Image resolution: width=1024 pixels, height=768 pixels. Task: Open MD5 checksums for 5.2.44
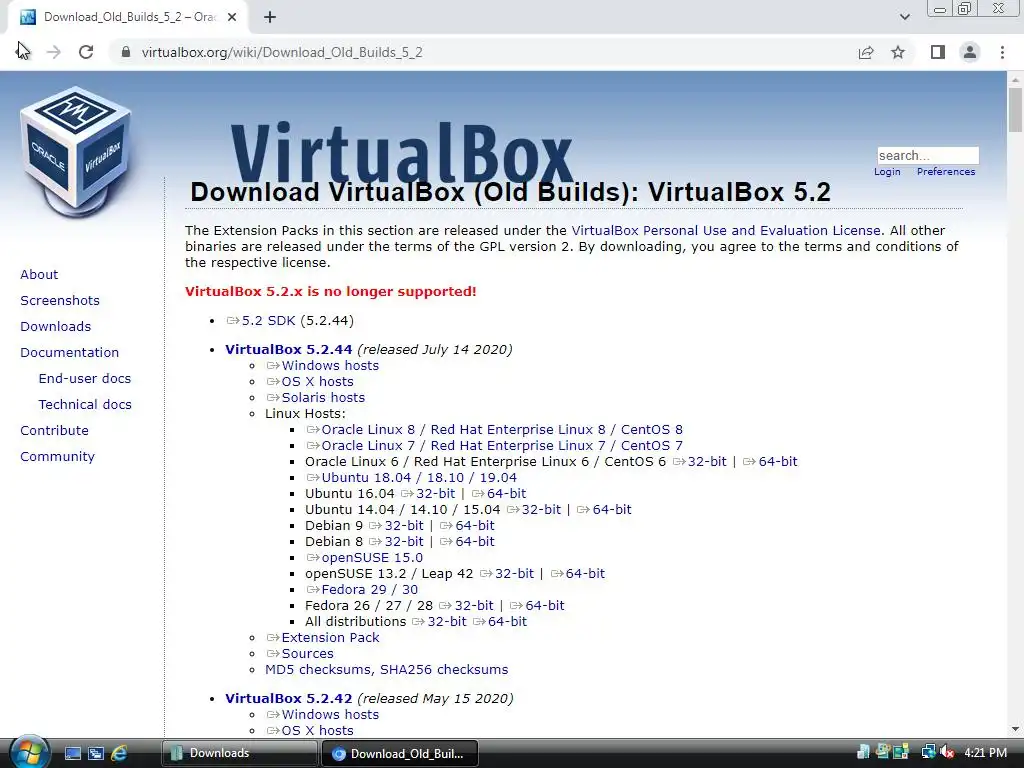[319, 669]
